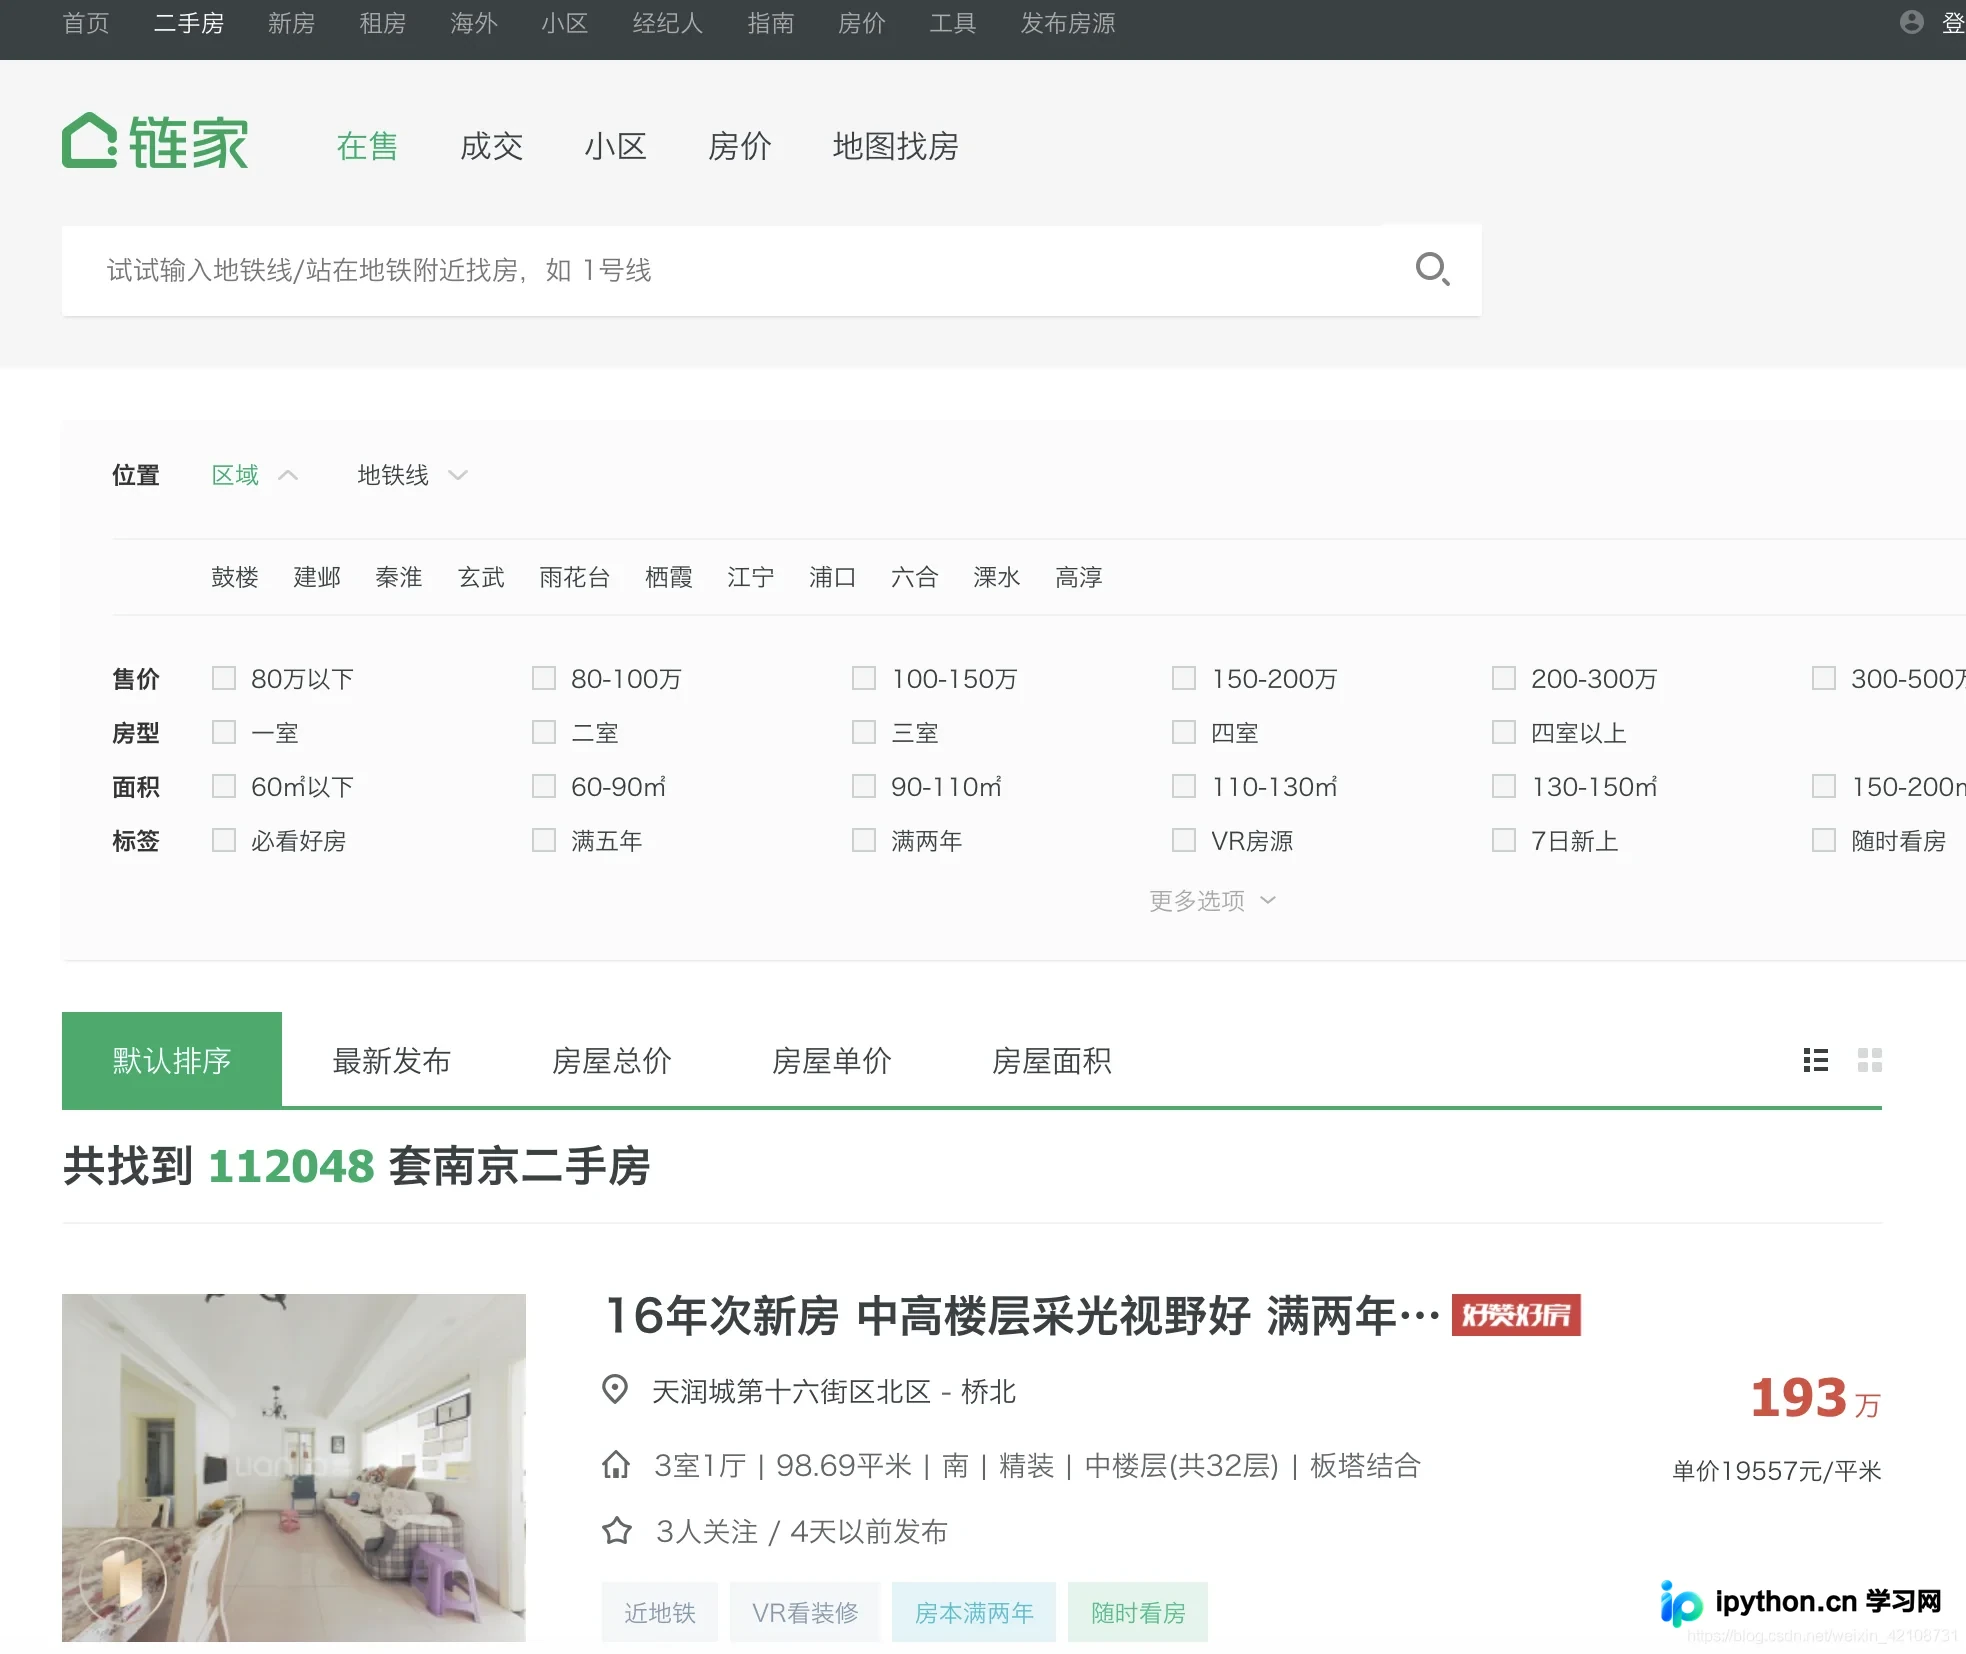Click the search magnifier icon
The image size is (1966, 1654).
coord(1432,269)
